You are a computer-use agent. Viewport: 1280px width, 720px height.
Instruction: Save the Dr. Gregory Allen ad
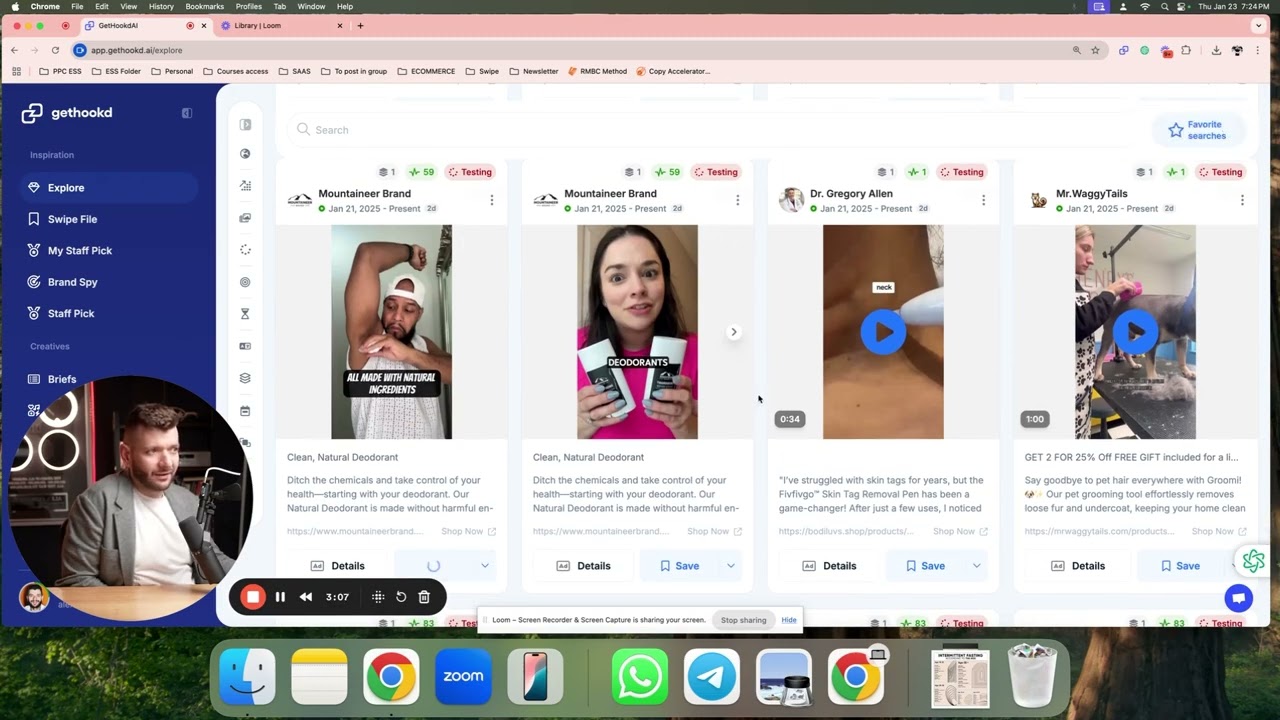pos(924,566)
